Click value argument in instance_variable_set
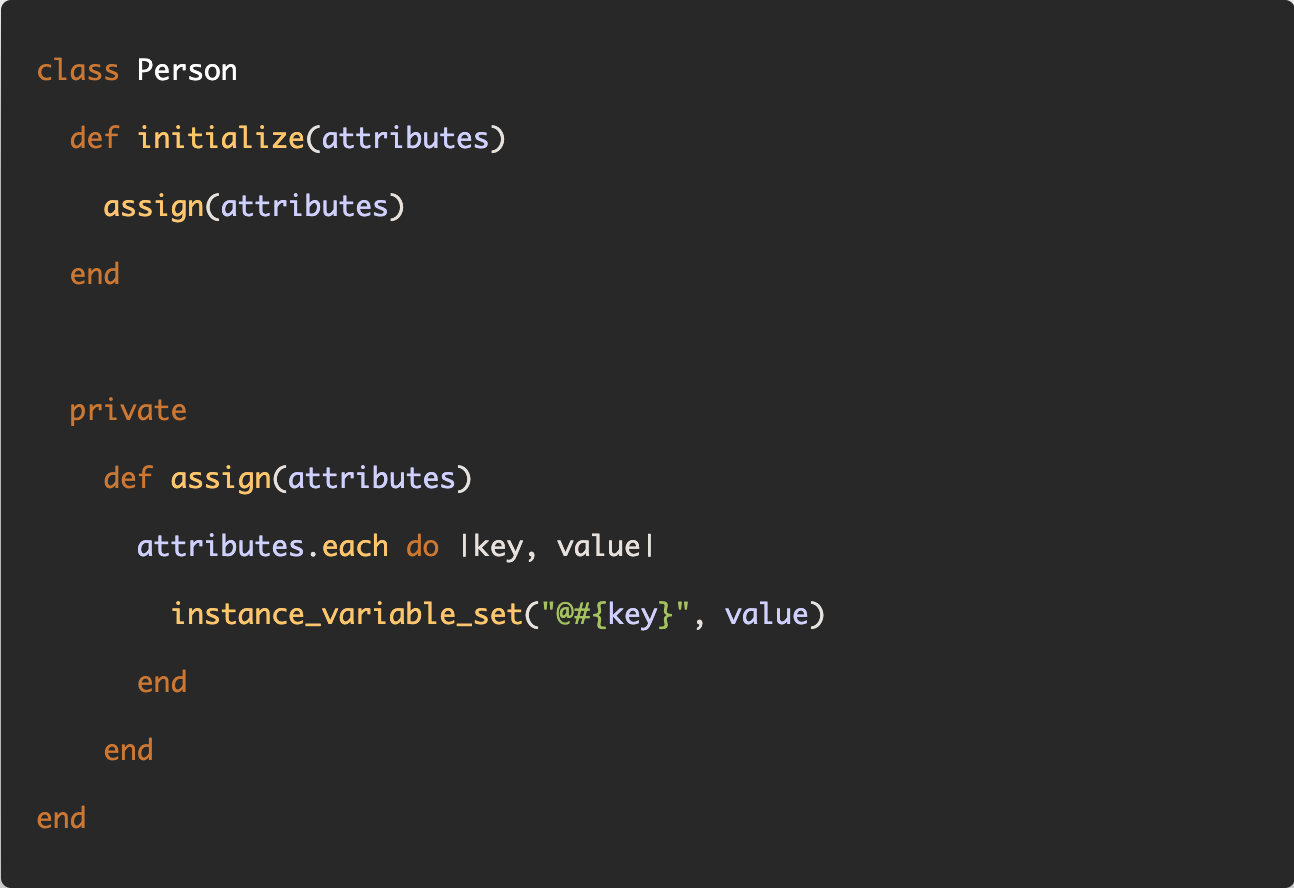The image size is (1294, 888). [x=766, y=614]
